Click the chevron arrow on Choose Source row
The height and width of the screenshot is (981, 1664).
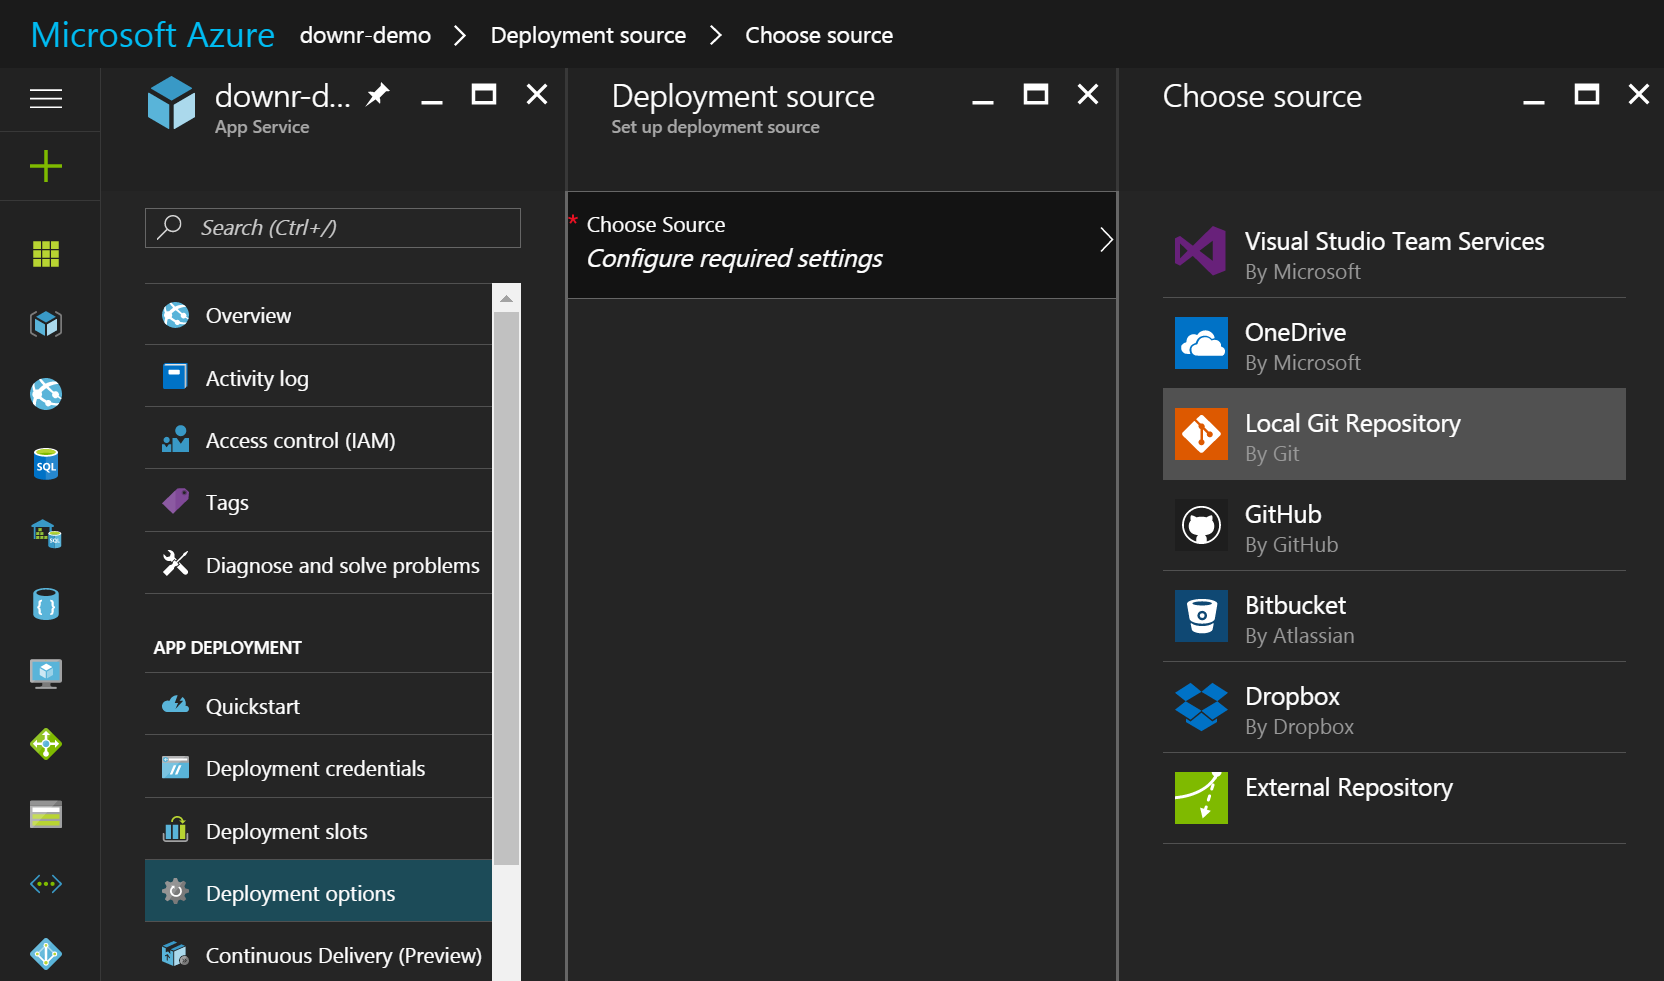pos(1106,240)
